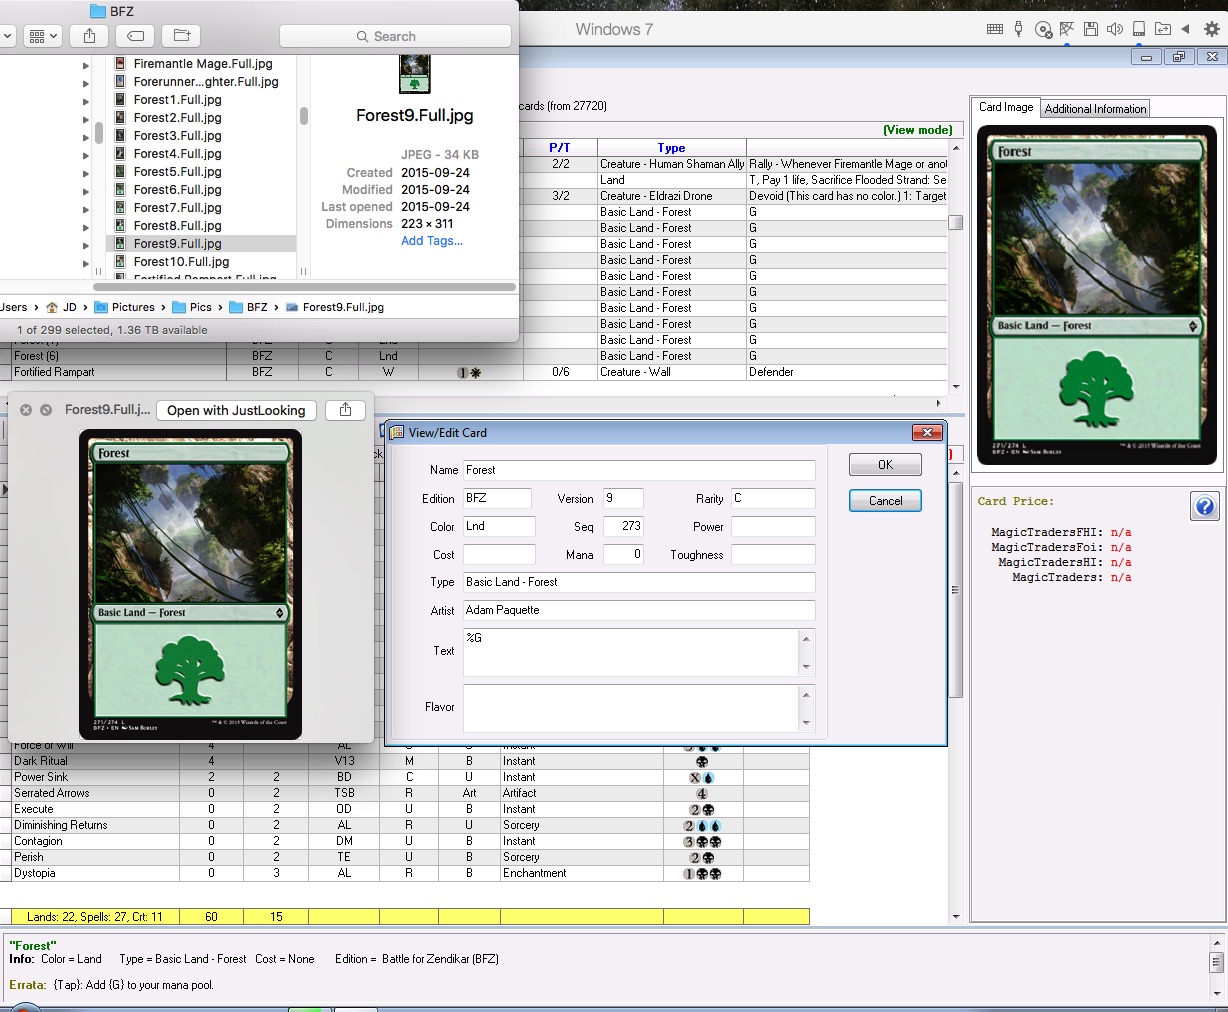Click the Finder Edit Tags icon
Image resolution: width=1228 pixels, height=1012 pixels.
135,36
